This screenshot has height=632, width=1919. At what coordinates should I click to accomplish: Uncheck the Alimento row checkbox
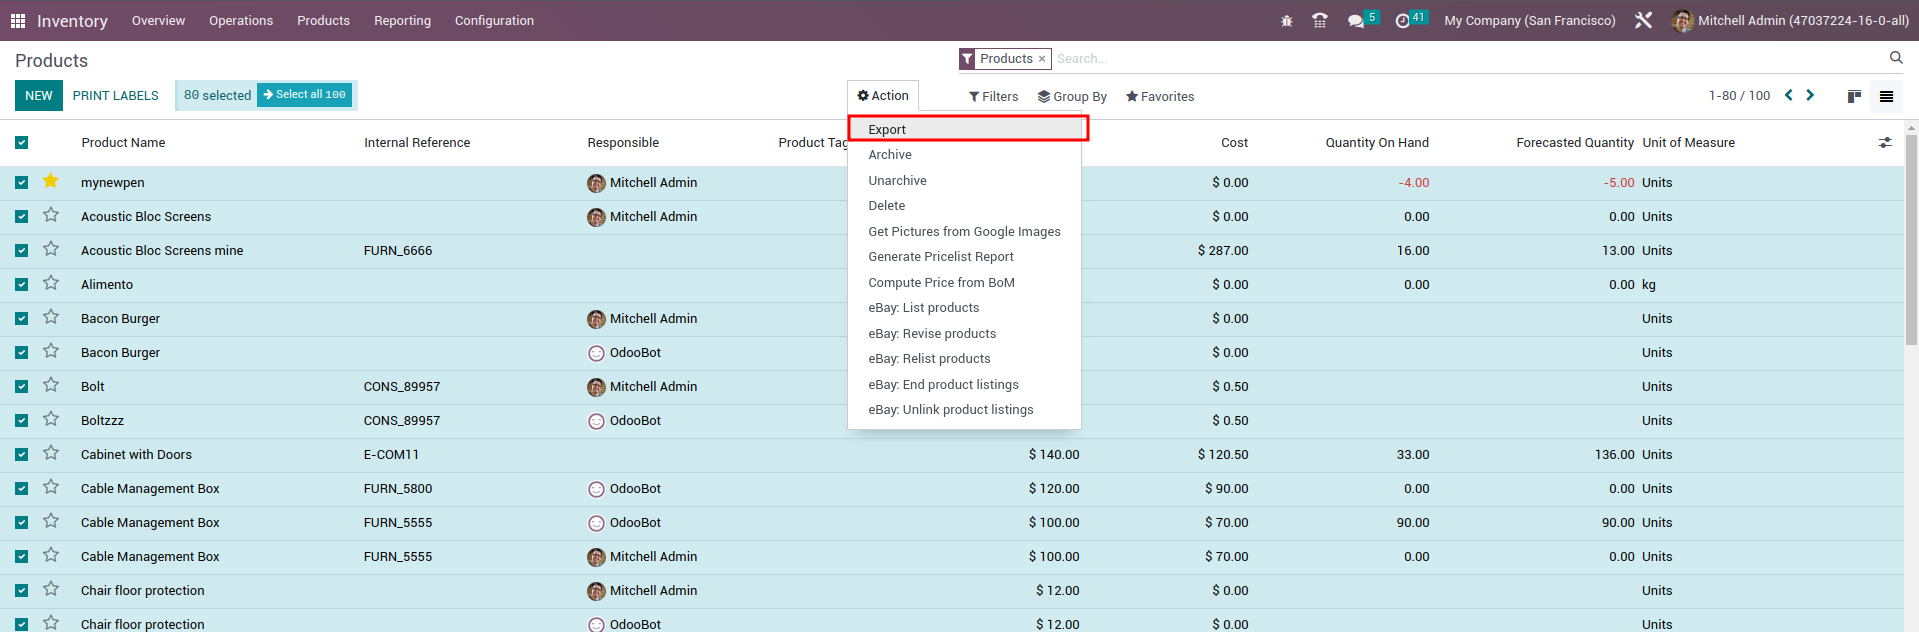click(21, 285)
